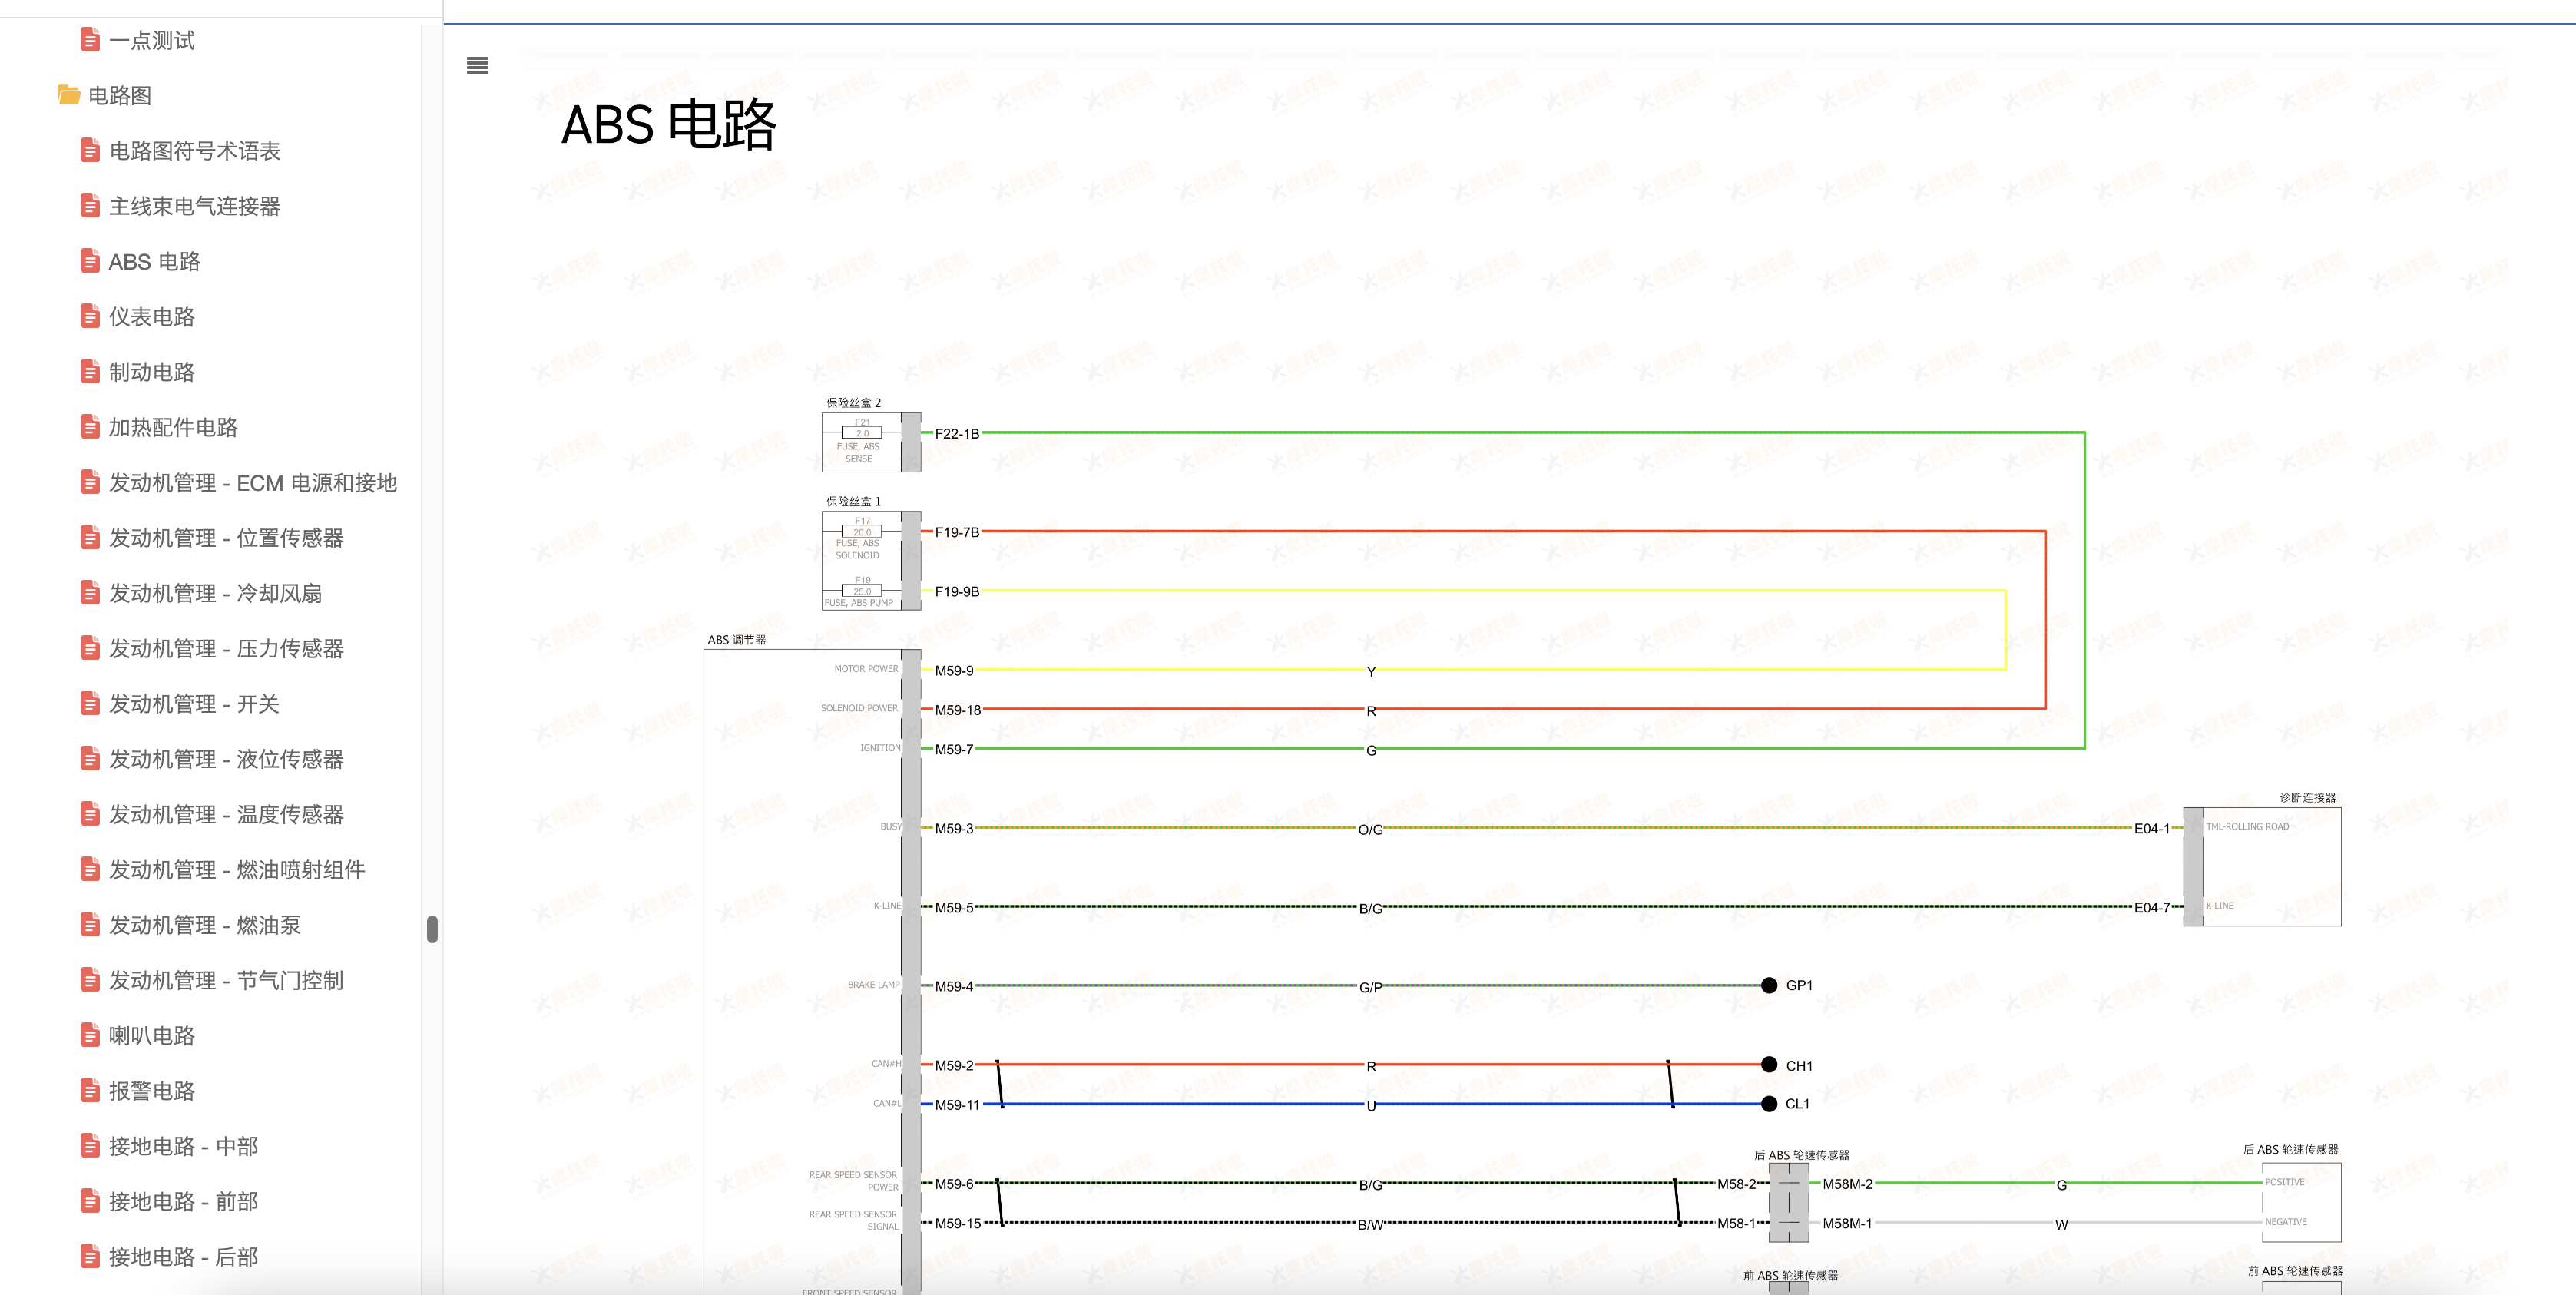Open 发动机管理 - 压力传感器
Viewport: 2576px width, 1295px height.
pyautogui.click(x=226, y=649)
